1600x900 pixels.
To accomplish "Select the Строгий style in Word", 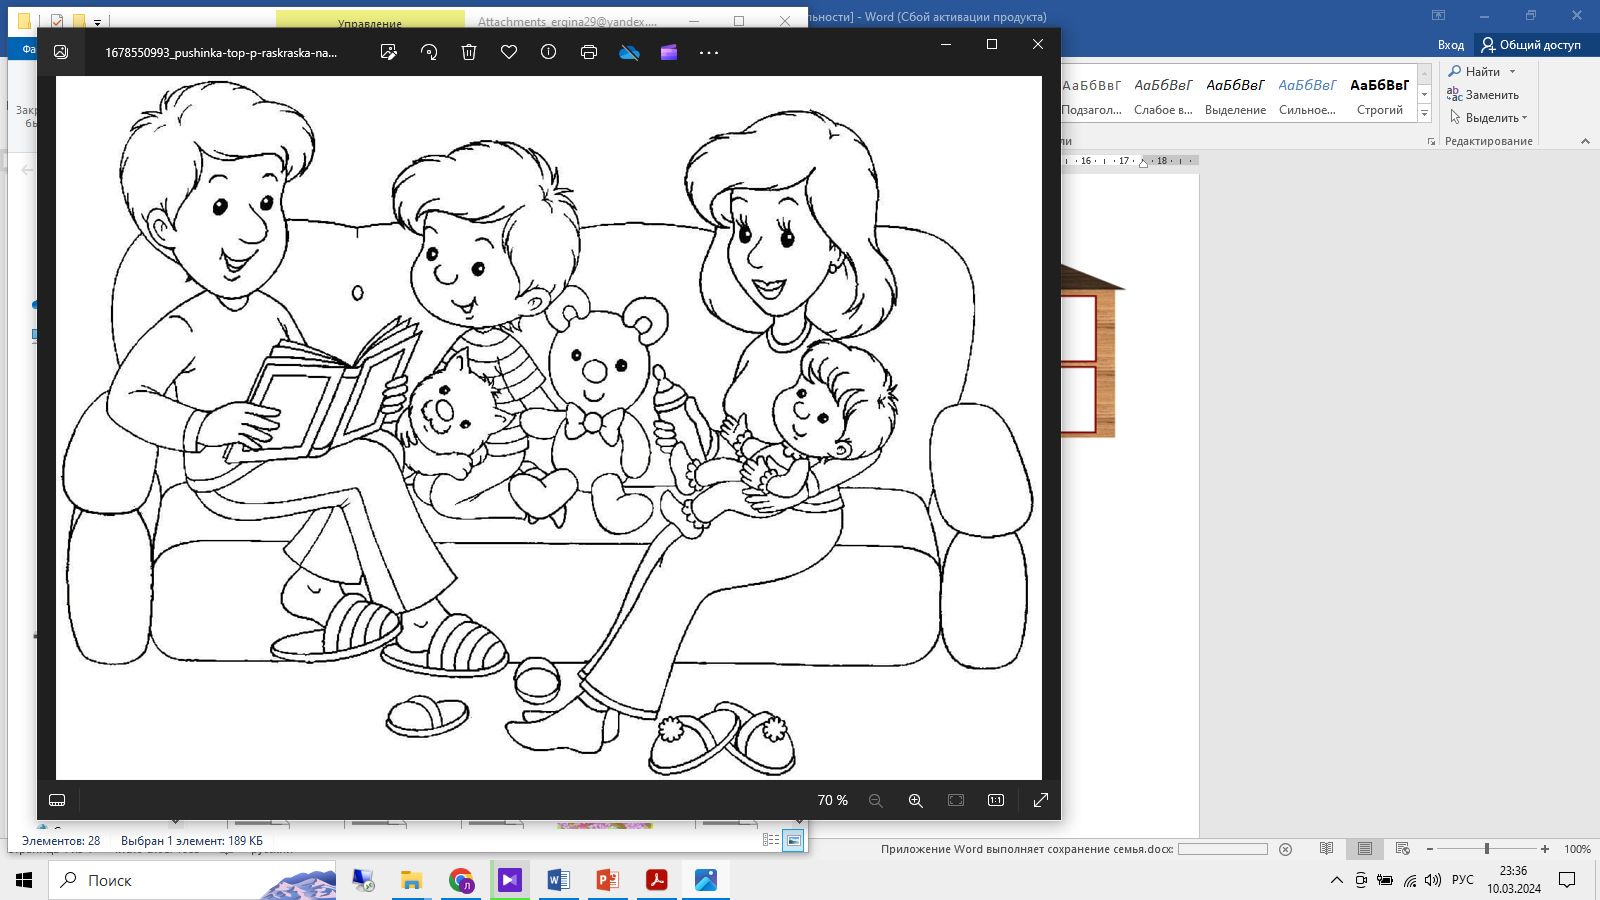I will pos(1380,96).
